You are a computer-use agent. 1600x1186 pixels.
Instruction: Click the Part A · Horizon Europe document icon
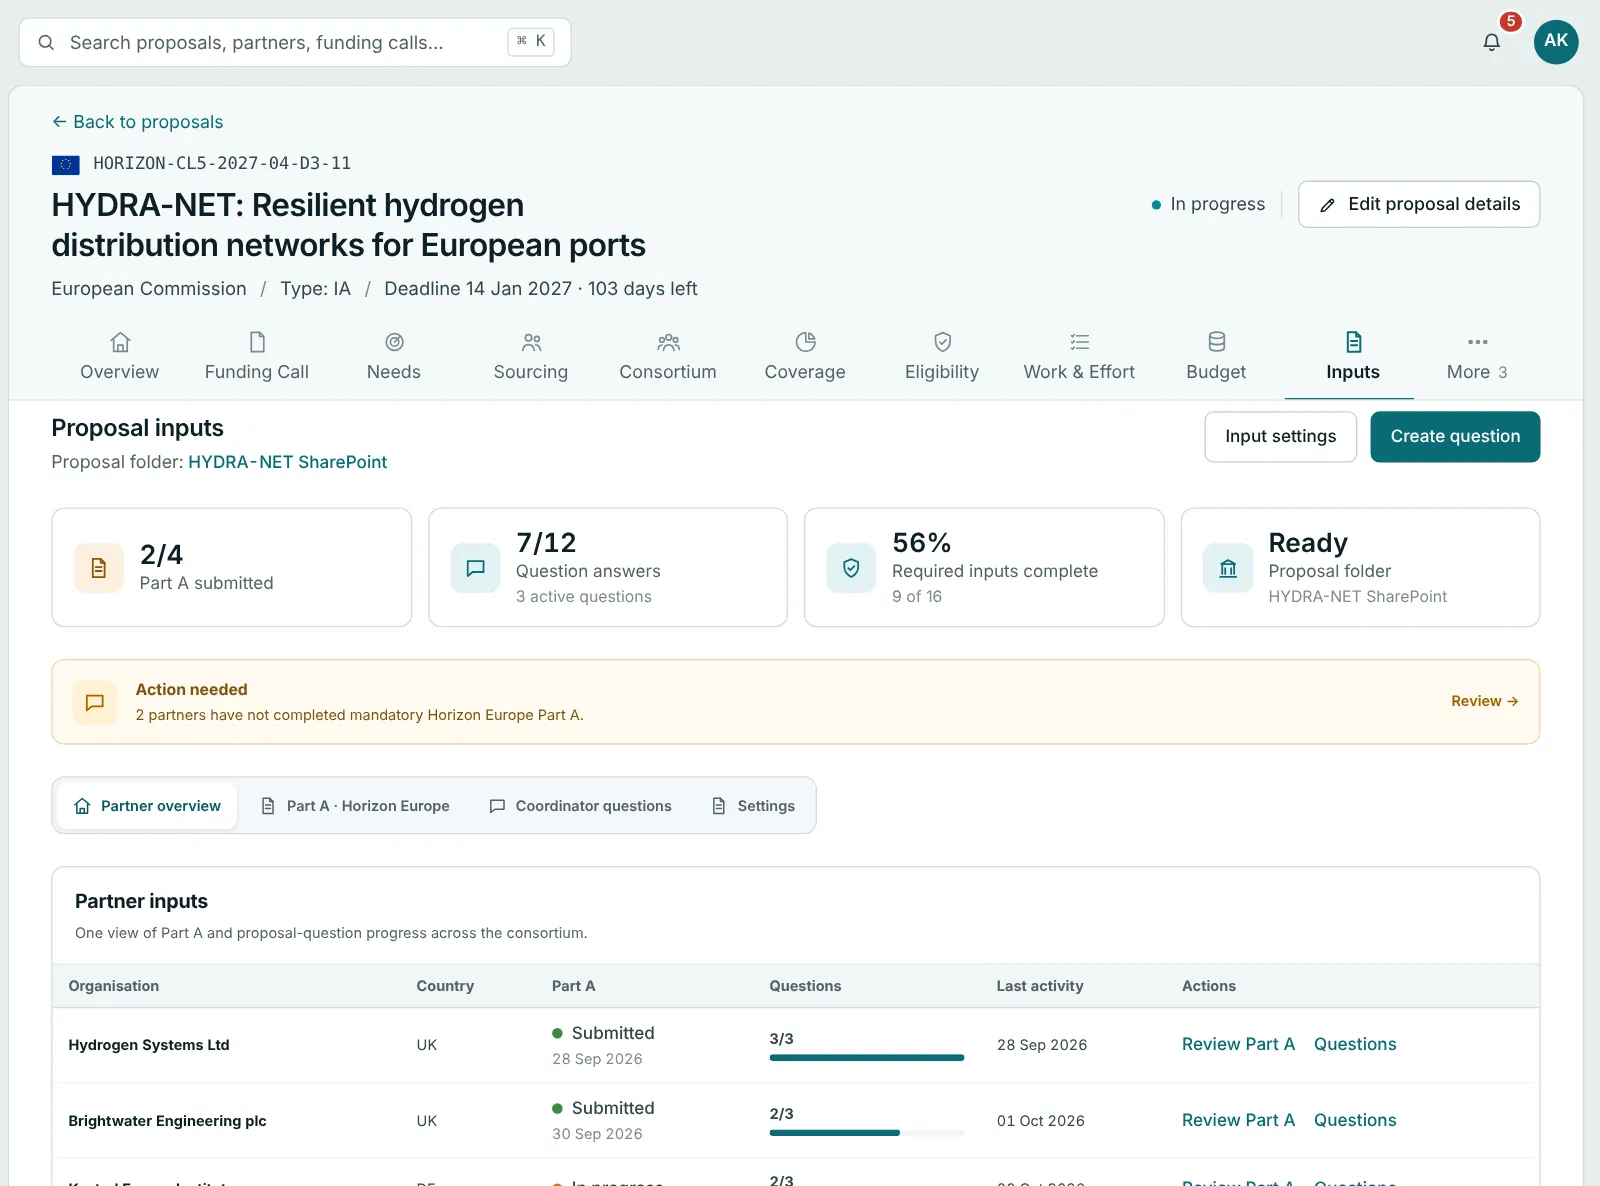(268, 806)
